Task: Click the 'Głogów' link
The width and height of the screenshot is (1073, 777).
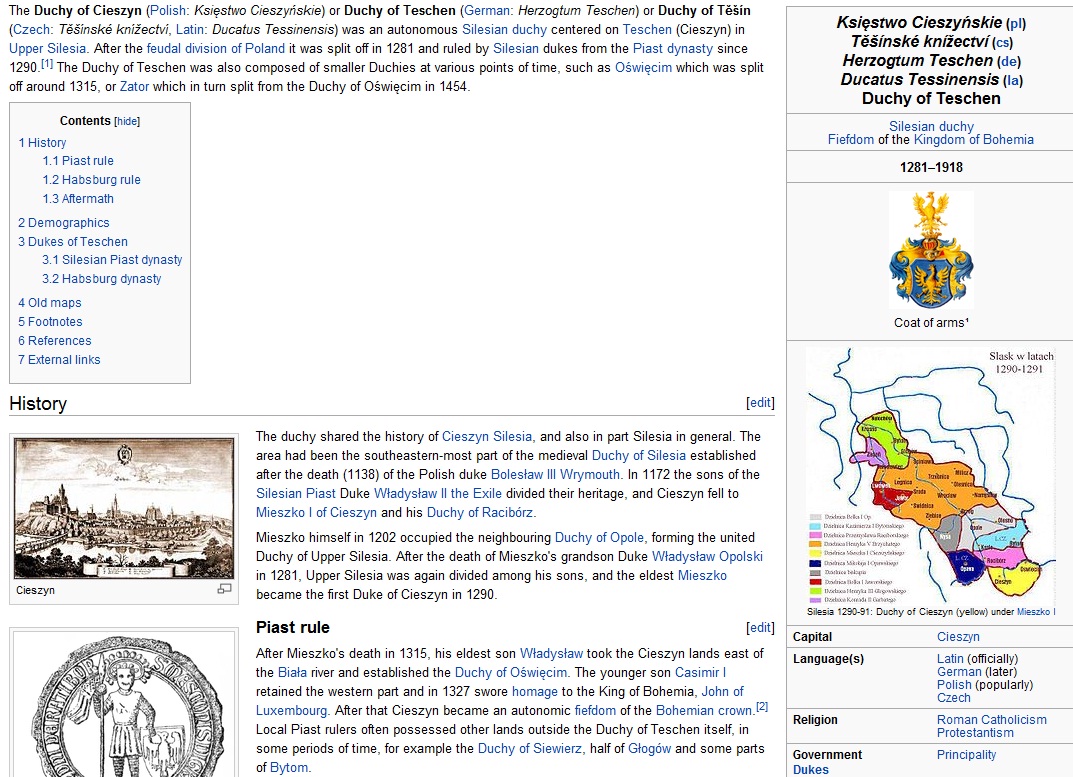Action: coord(649,749)
